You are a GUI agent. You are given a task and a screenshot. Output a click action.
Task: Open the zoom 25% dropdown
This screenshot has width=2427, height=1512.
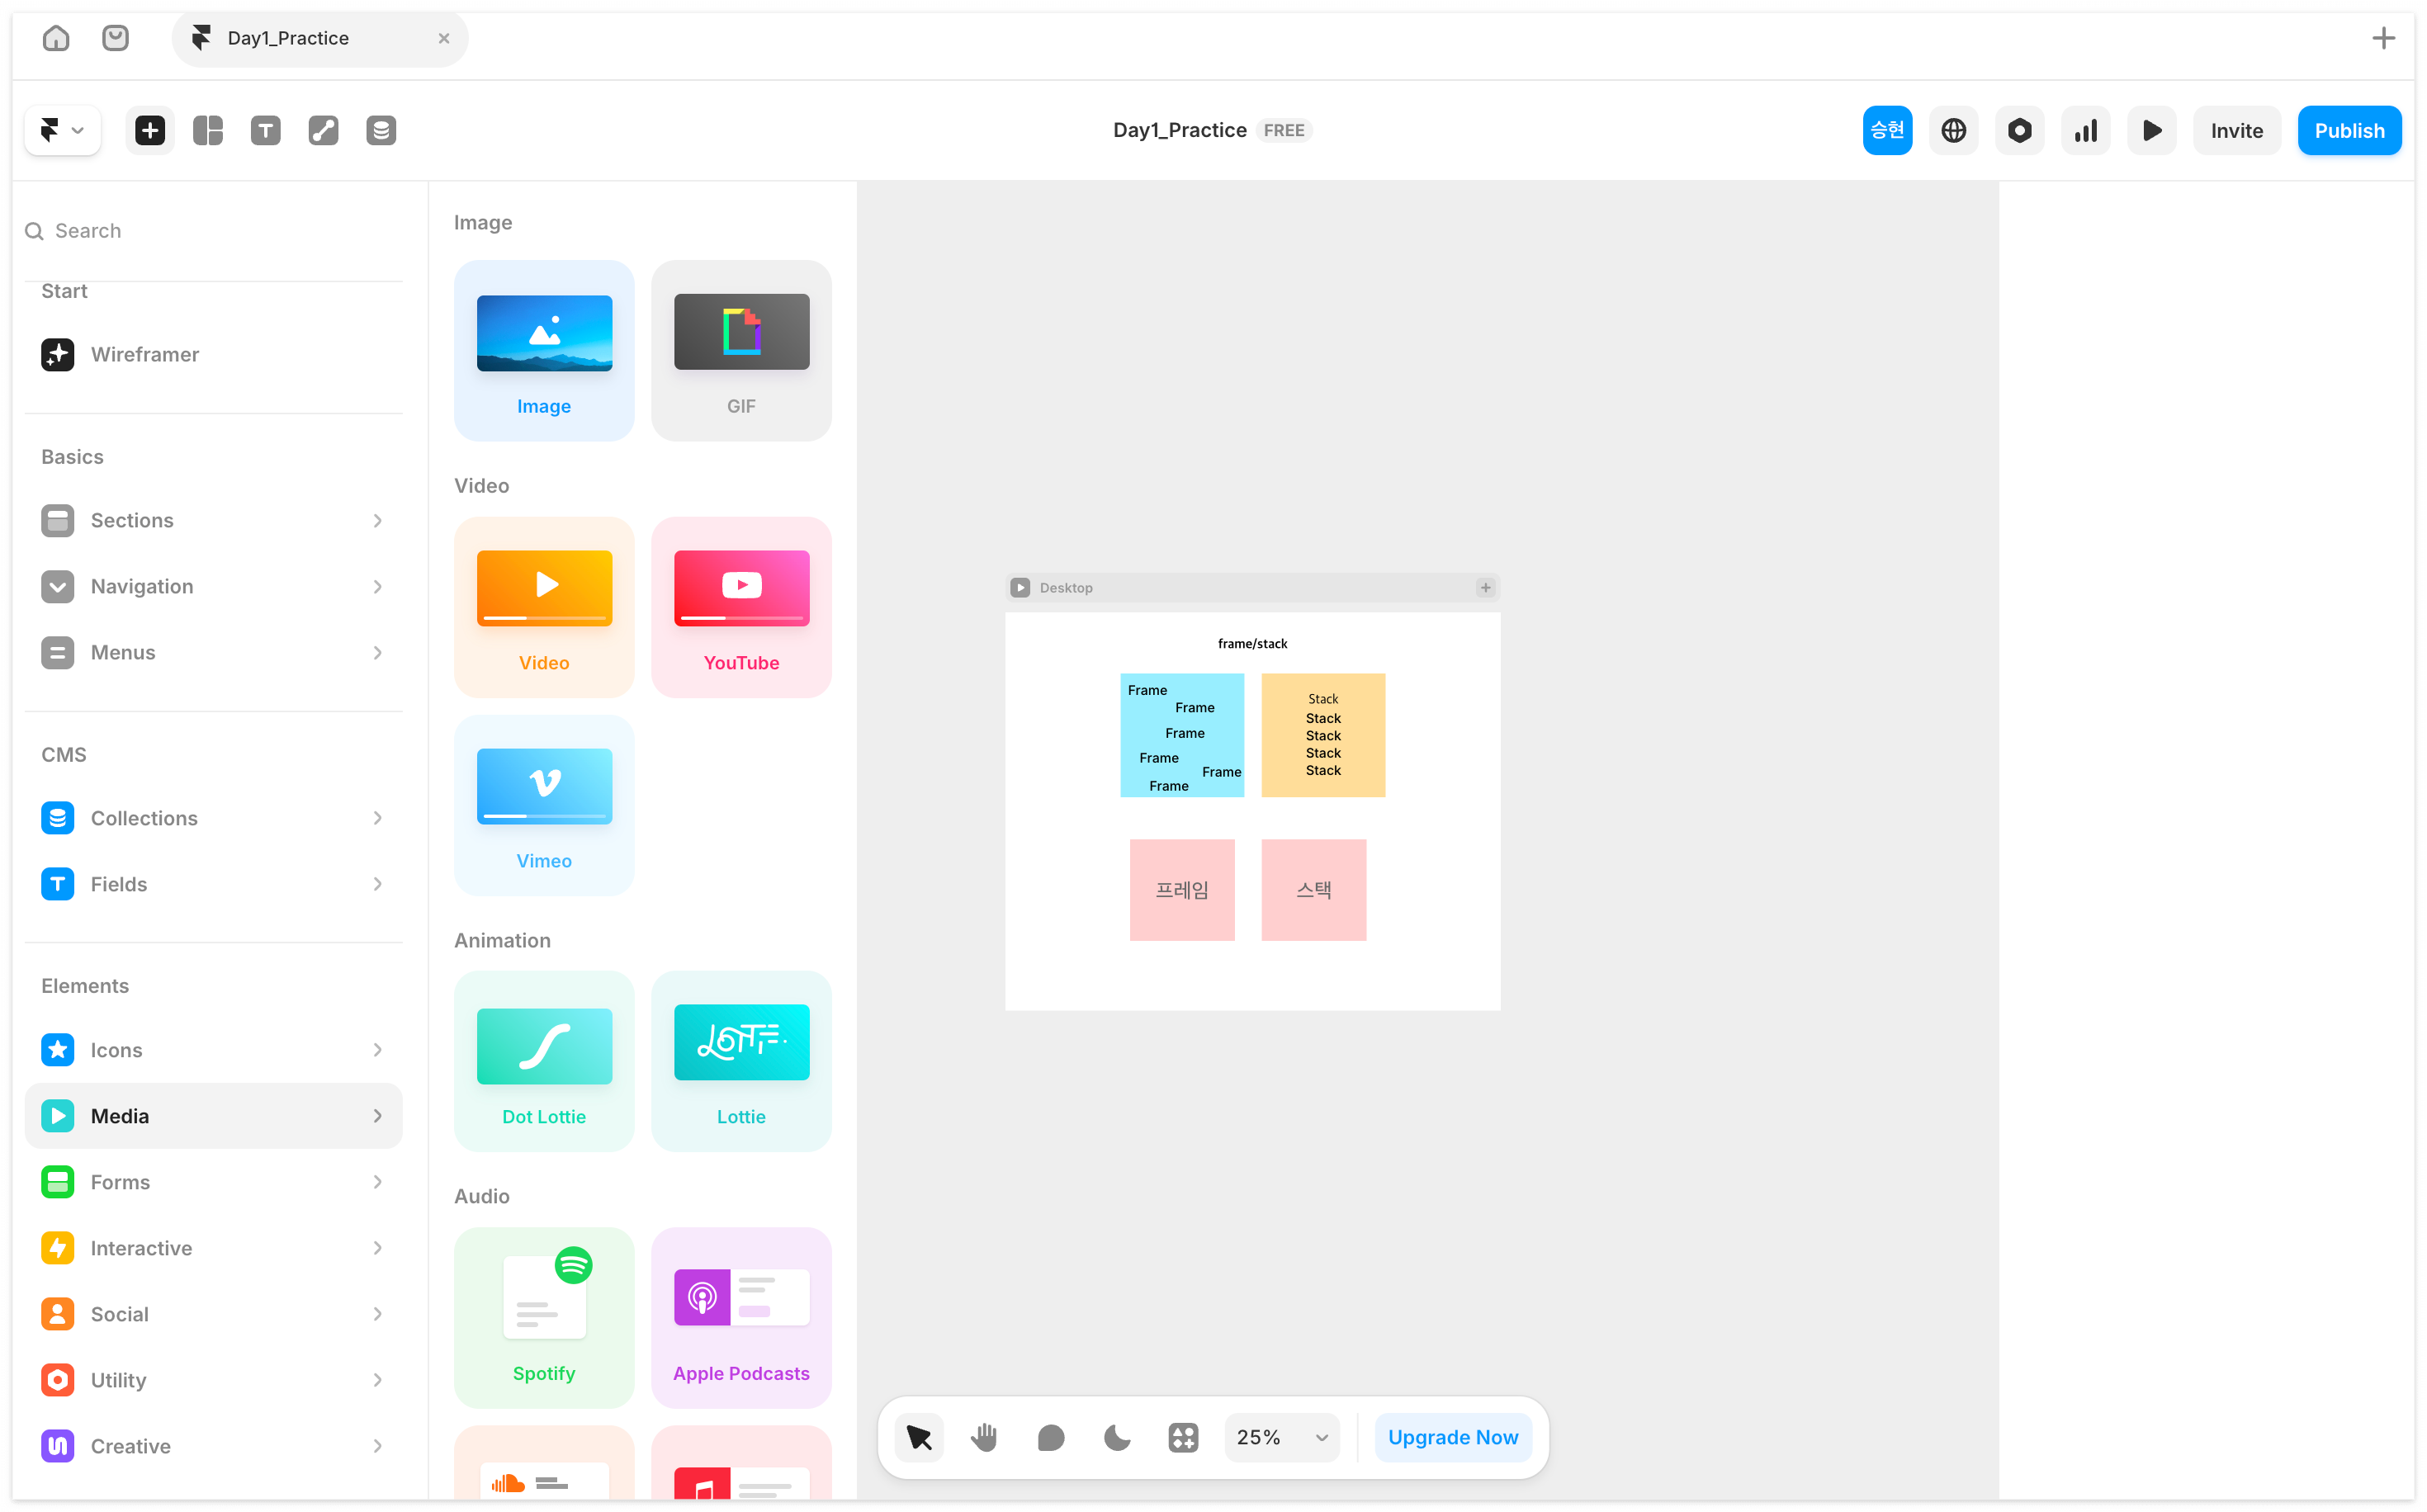click(1282, 1437)
